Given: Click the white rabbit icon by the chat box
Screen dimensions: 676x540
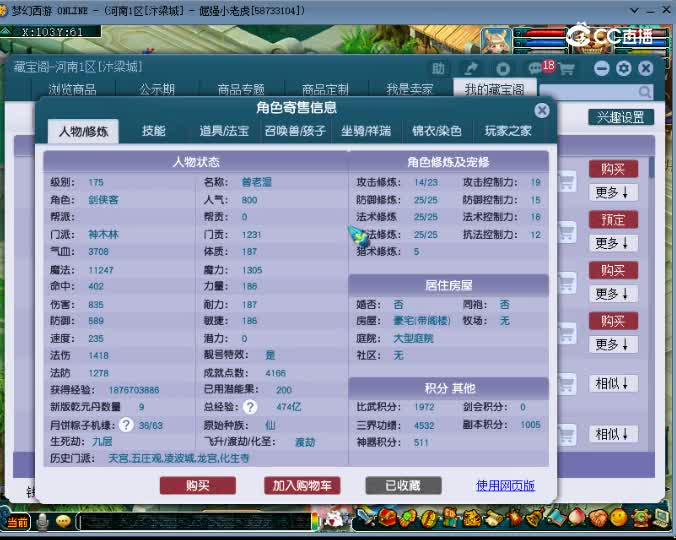Looking at the screenshot, I should point(333,520).
